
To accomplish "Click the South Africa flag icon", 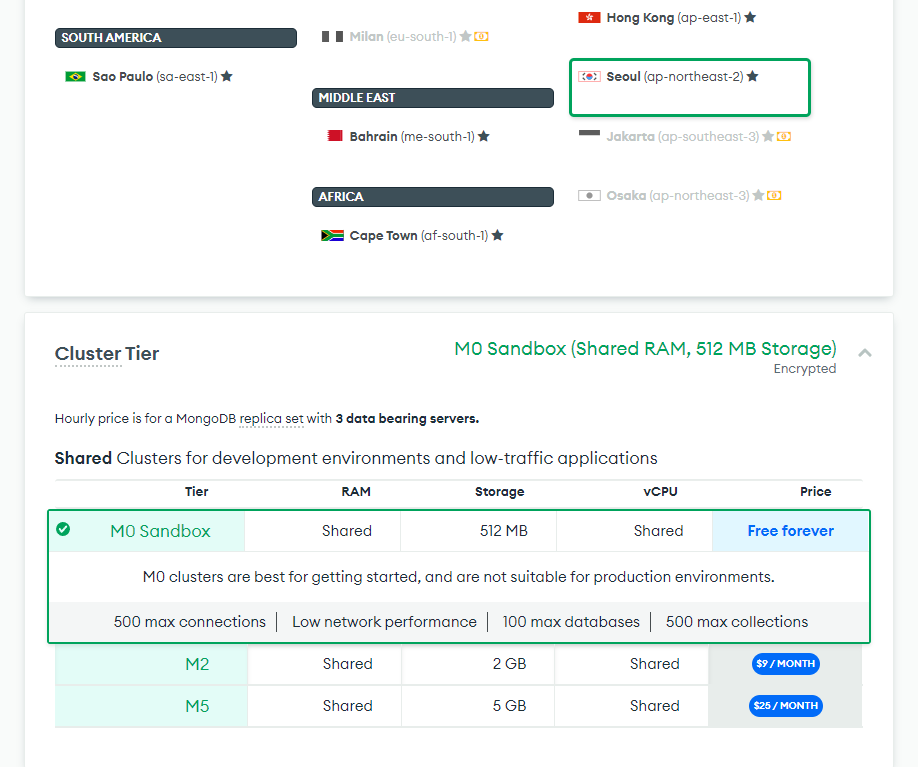I will click(332, 235).
